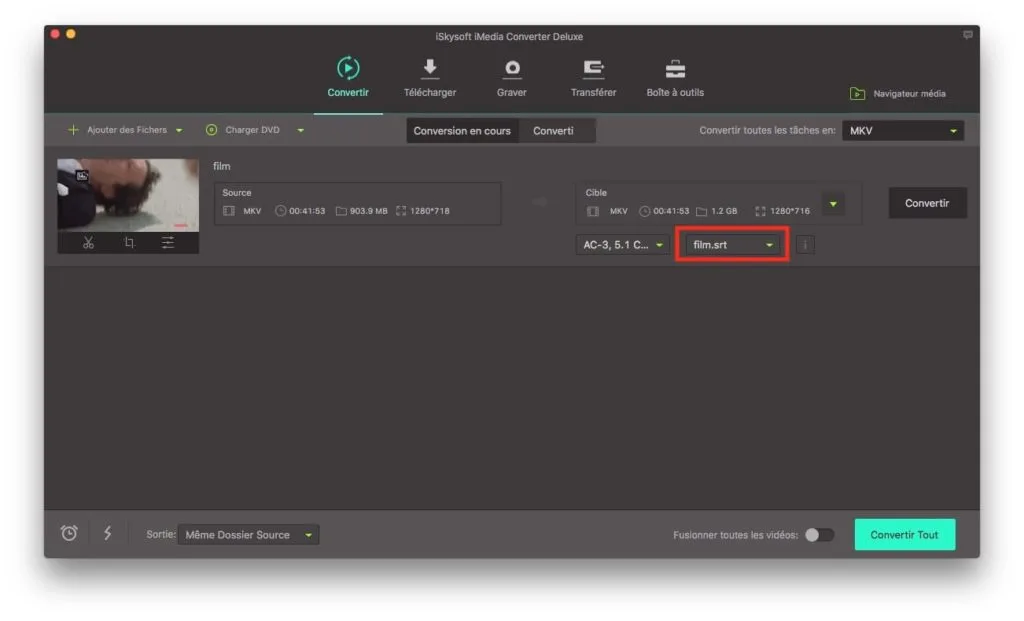Image resolution: width=1024 pixels, height=621 pixels.
Task: Open the Graver section
Action: pyautogui.click(x=511, y=78)
